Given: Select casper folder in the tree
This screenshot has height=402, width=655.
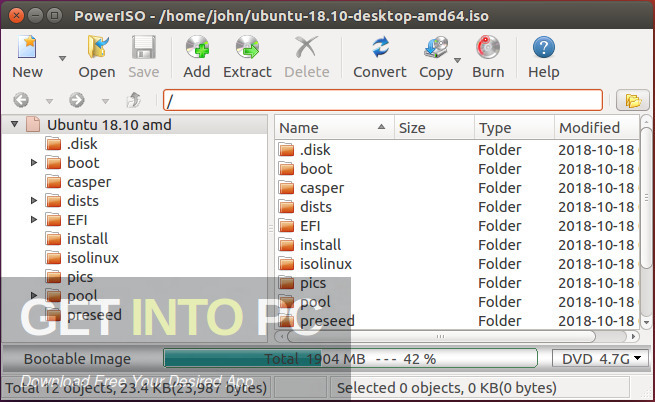Looking at the screenshot, I should click(89, 182).
